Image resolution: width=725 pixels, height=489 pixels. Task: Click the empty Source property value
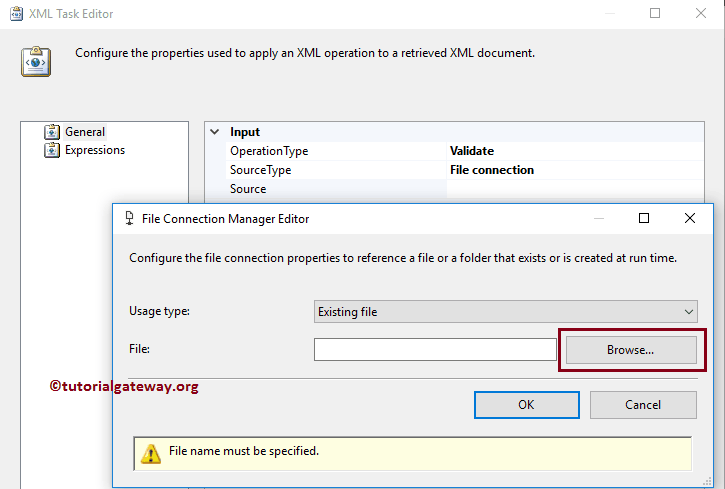[x=575, y=189]
